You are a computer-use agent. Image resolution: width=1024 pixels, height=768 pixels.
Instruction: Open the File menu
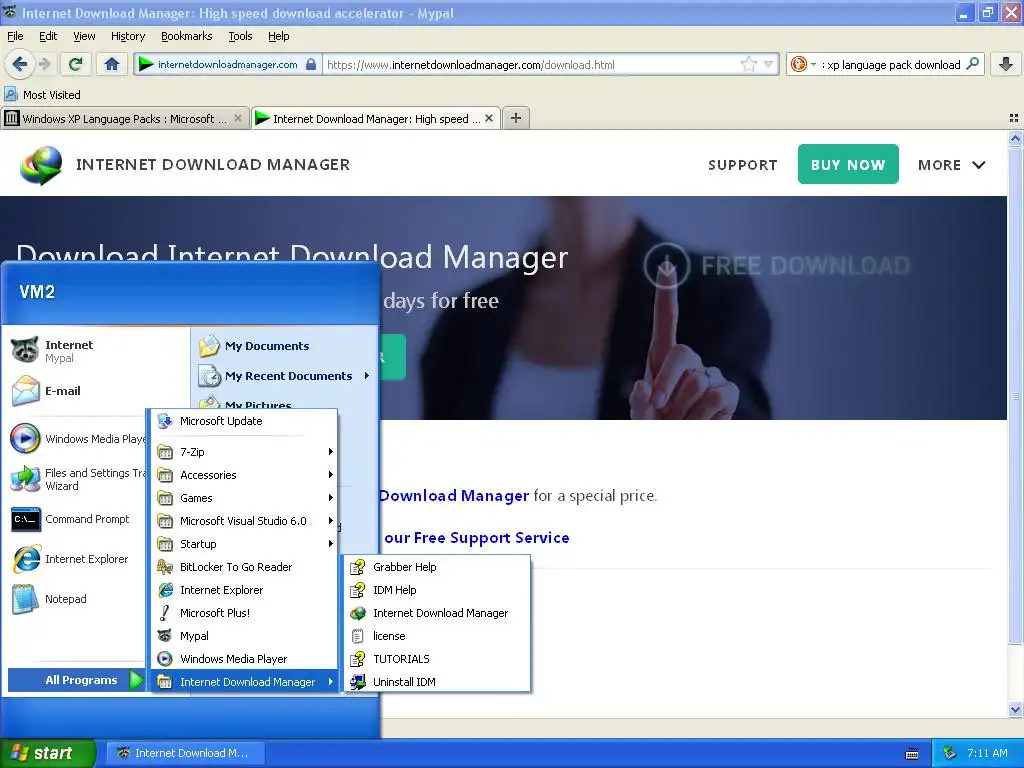tap(15, 36)
